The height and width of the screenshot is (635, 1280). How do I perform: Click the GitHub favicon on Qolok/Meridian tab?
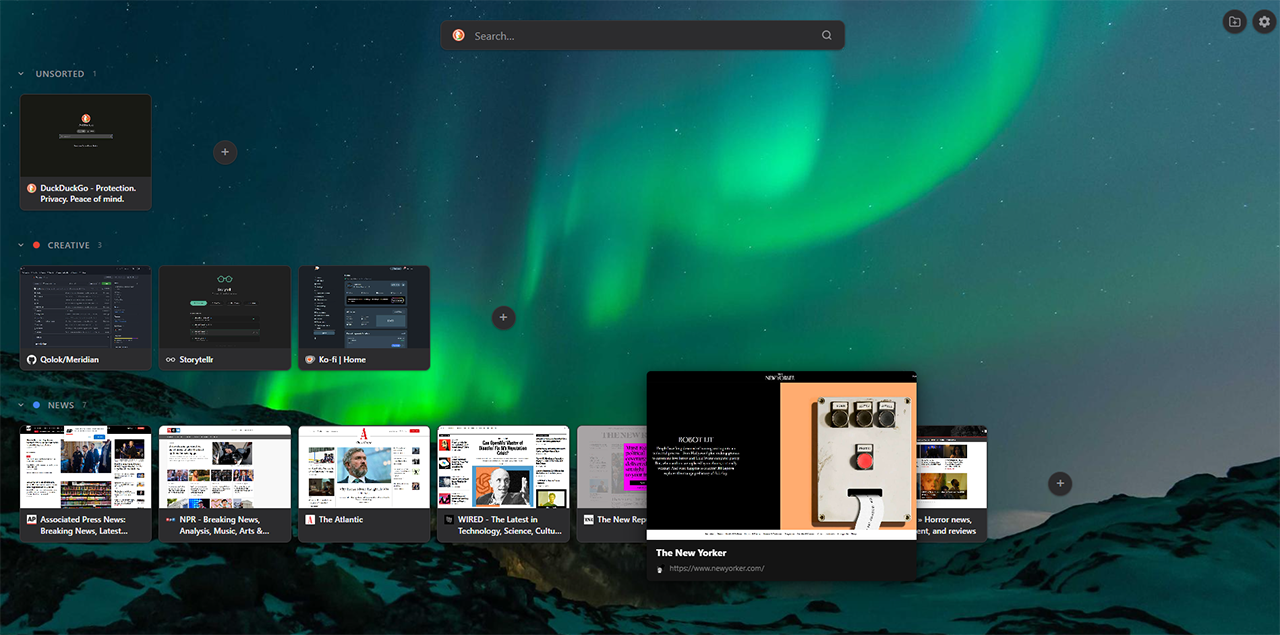coord(31,360)
